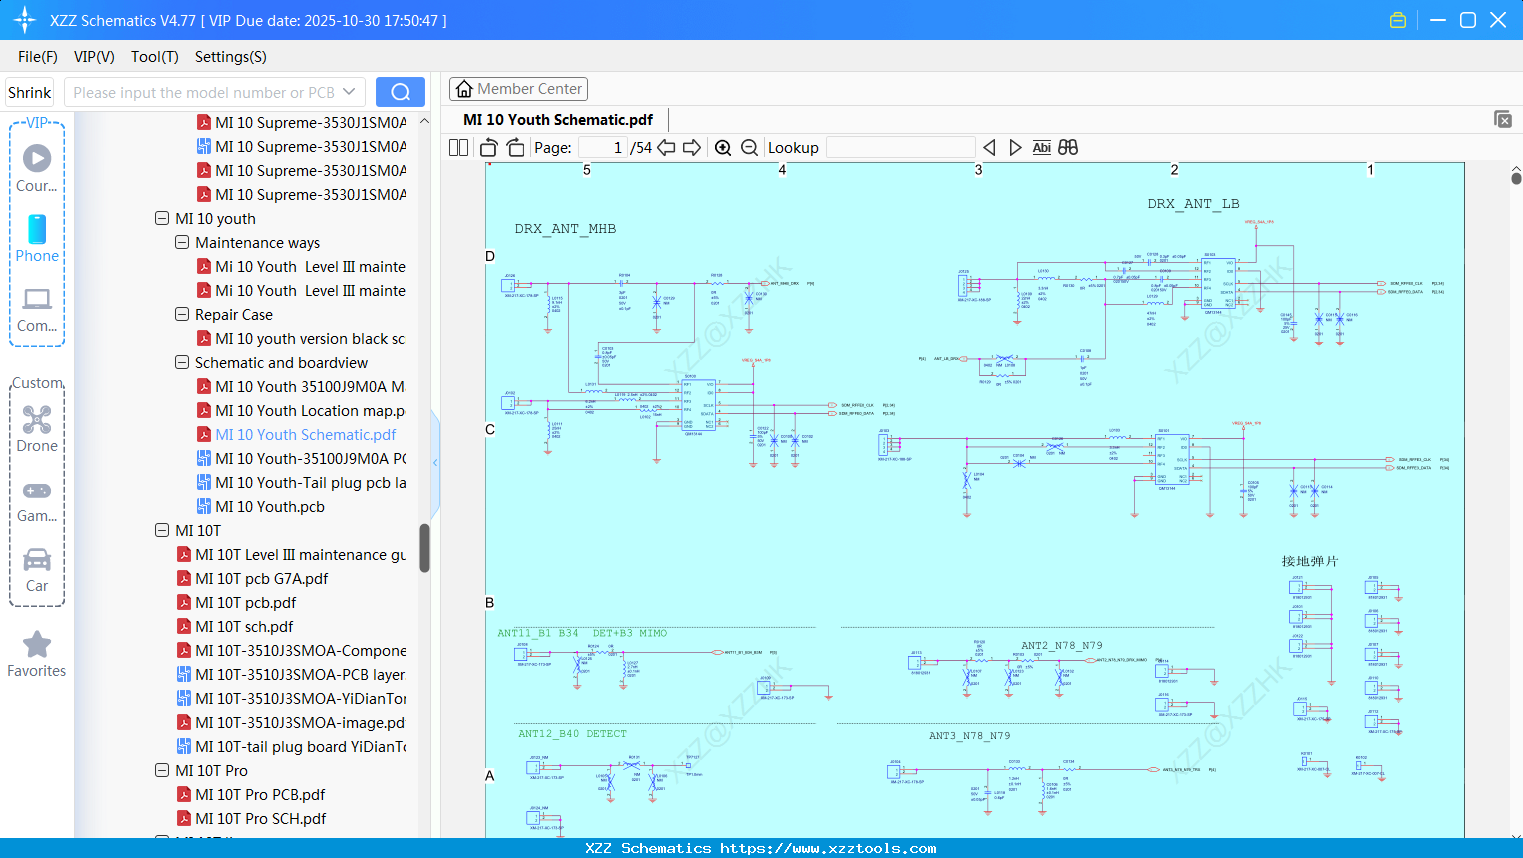Collapse the Maintenance ways node

click(x=182, y=242)
